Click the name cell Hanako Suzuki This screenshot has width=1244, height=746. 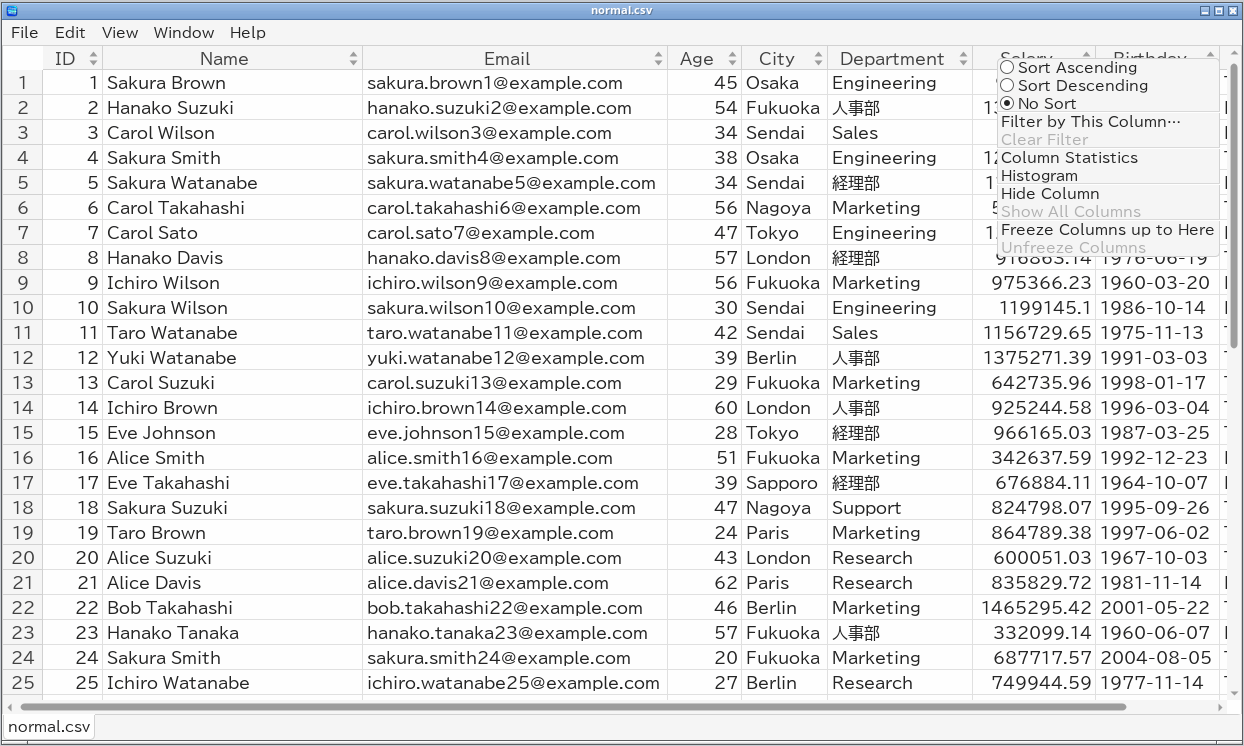(x=232, y=108)
